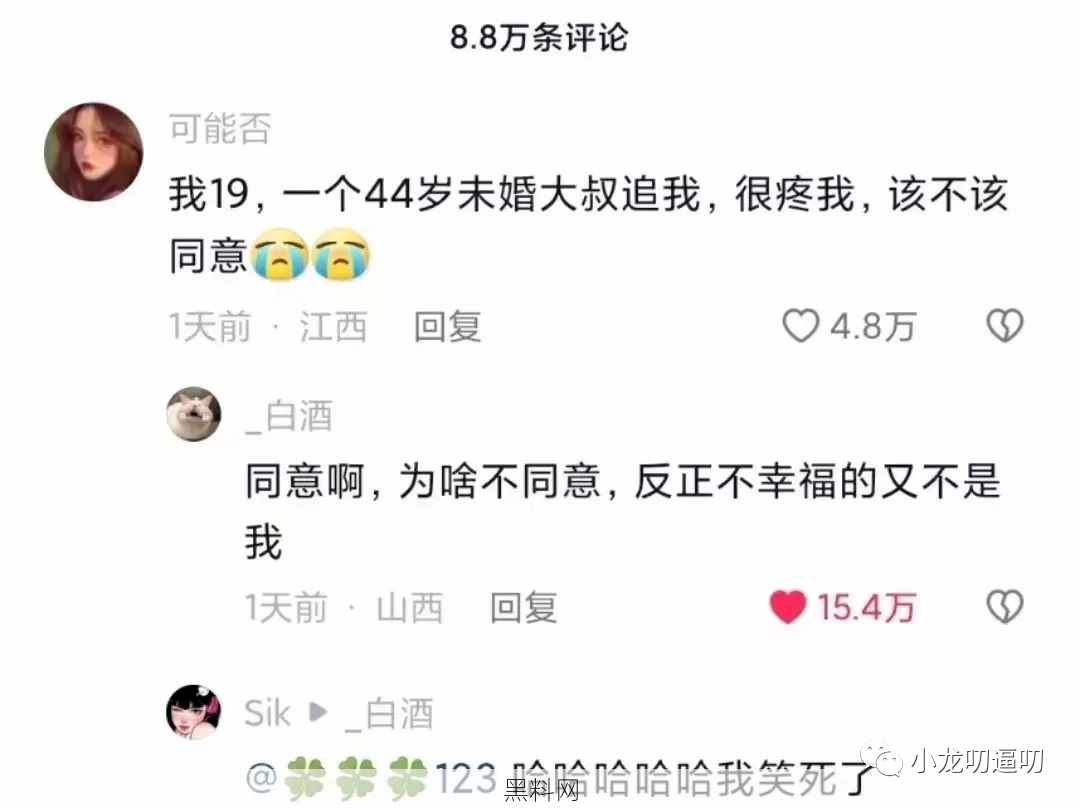Dislike 可能否's comment with broken heart
This screenshot has height=809, width=1080.
click(1005, 326)
